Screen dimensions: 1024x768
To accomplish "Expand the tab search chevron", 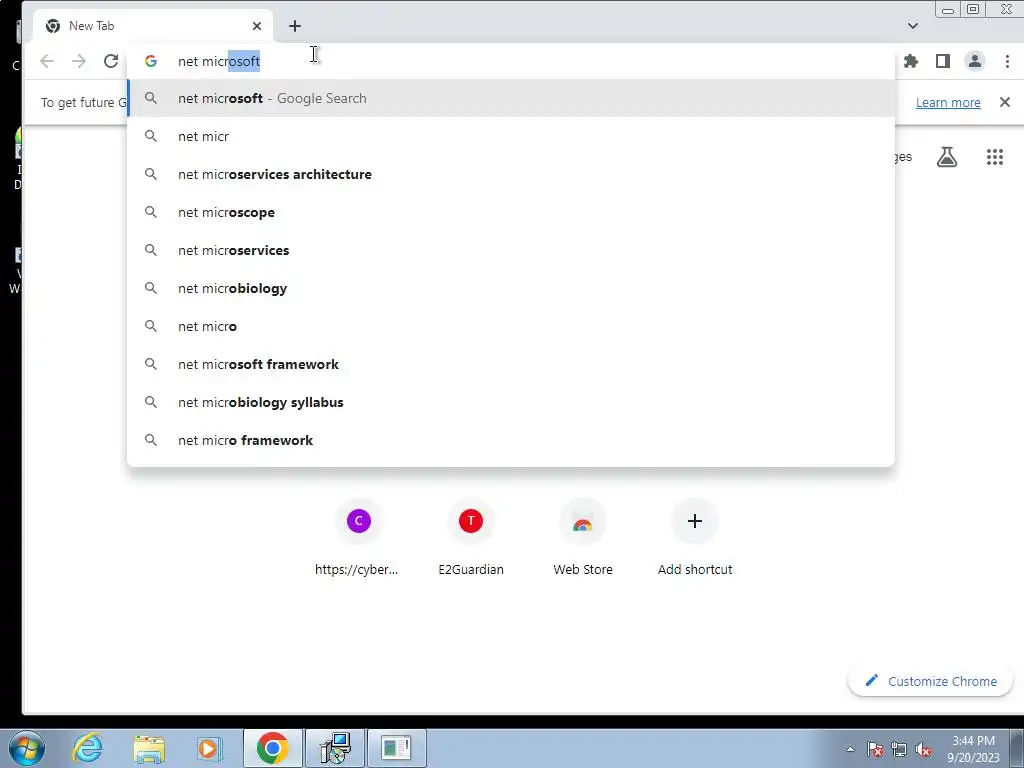I will coord(913,26).
